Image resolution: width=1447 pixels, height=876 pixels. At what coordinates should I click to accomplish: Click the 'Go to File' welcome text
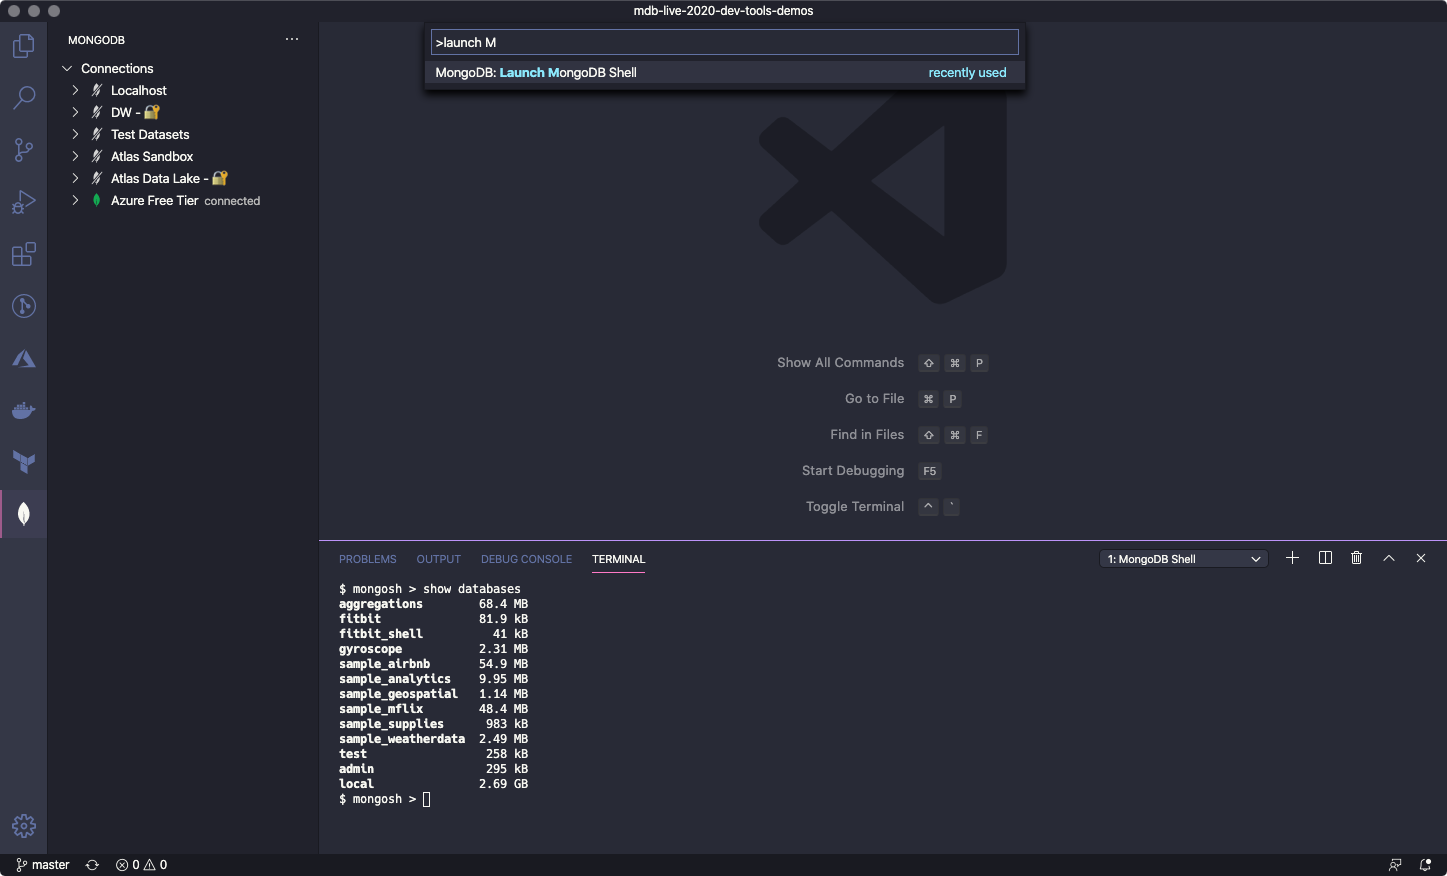(874, 399)
